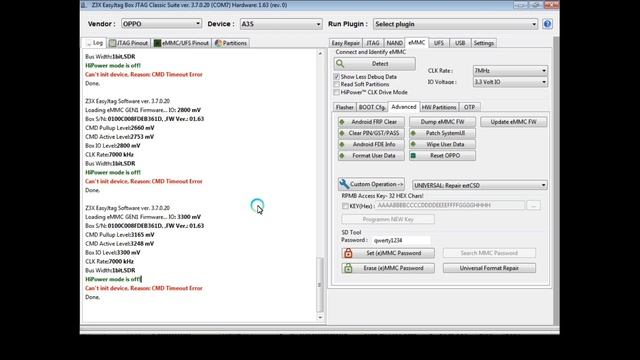The height and width of the screenshot is (360, 640).
Task: Click the Custom Operation button
Action: pos(371,184)
